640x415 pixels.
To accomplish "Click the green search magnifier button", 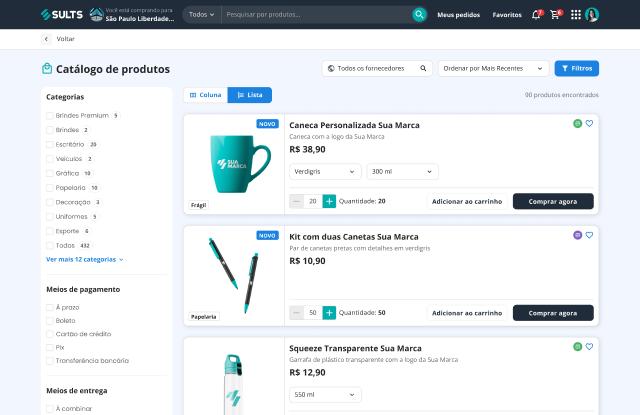I will [419, 15].
